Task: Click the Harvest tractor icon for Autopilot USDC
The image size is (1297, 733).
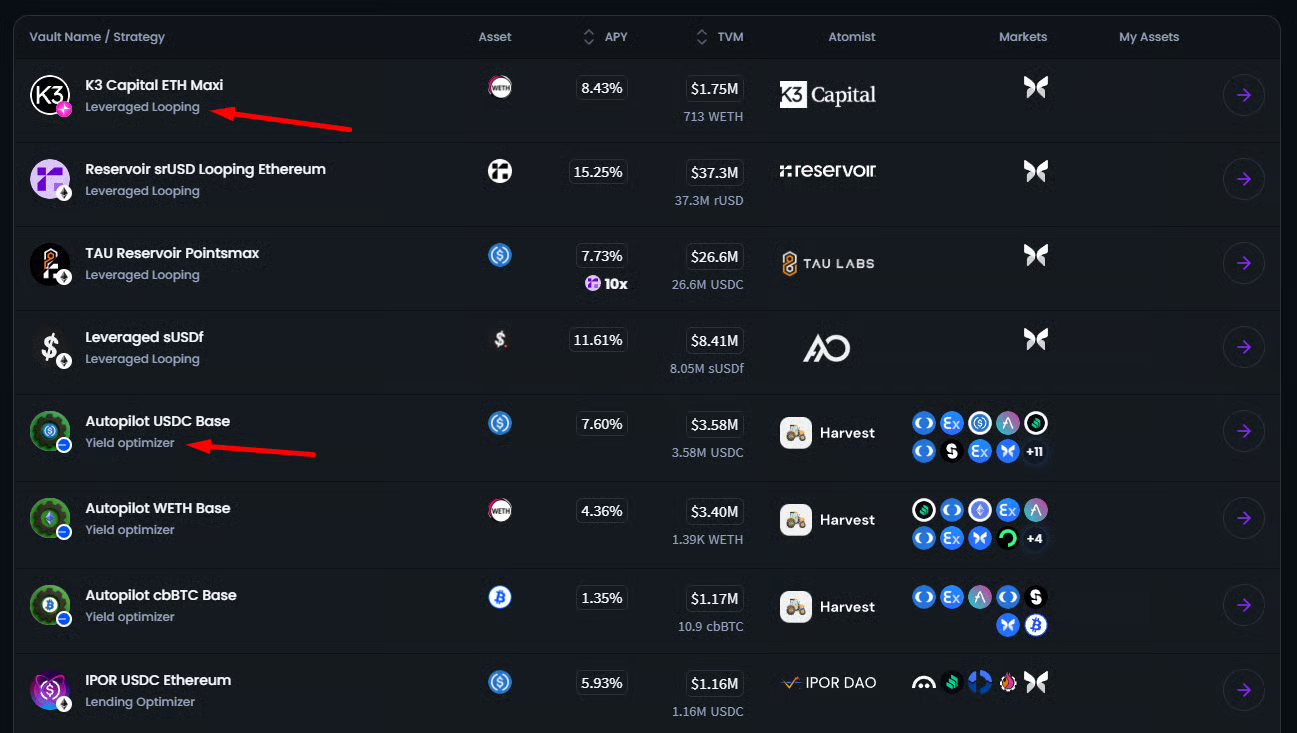Action: coord(796,433)
